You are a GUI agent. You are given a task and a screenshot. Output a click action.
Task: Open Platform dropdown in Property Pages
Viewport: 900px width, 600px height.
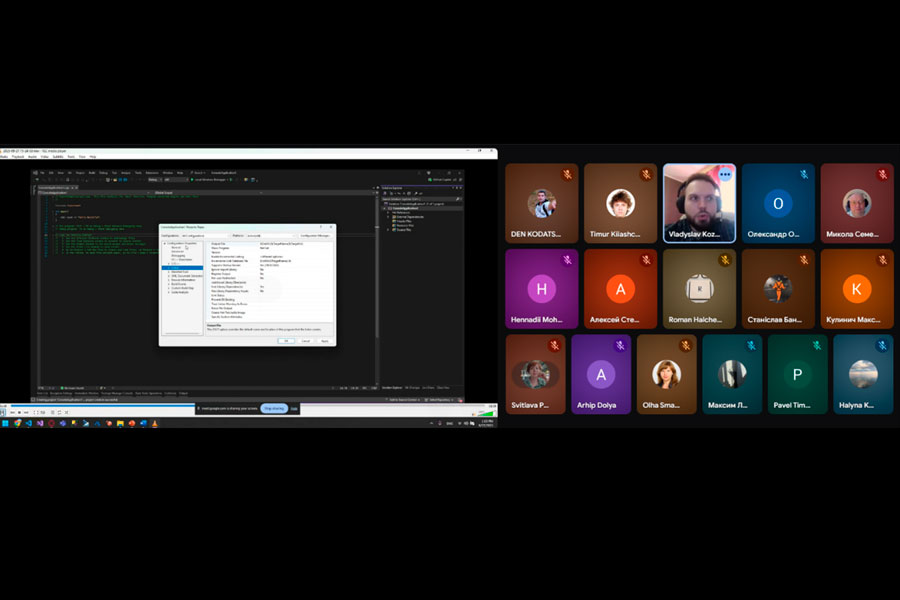click(271, 235)
